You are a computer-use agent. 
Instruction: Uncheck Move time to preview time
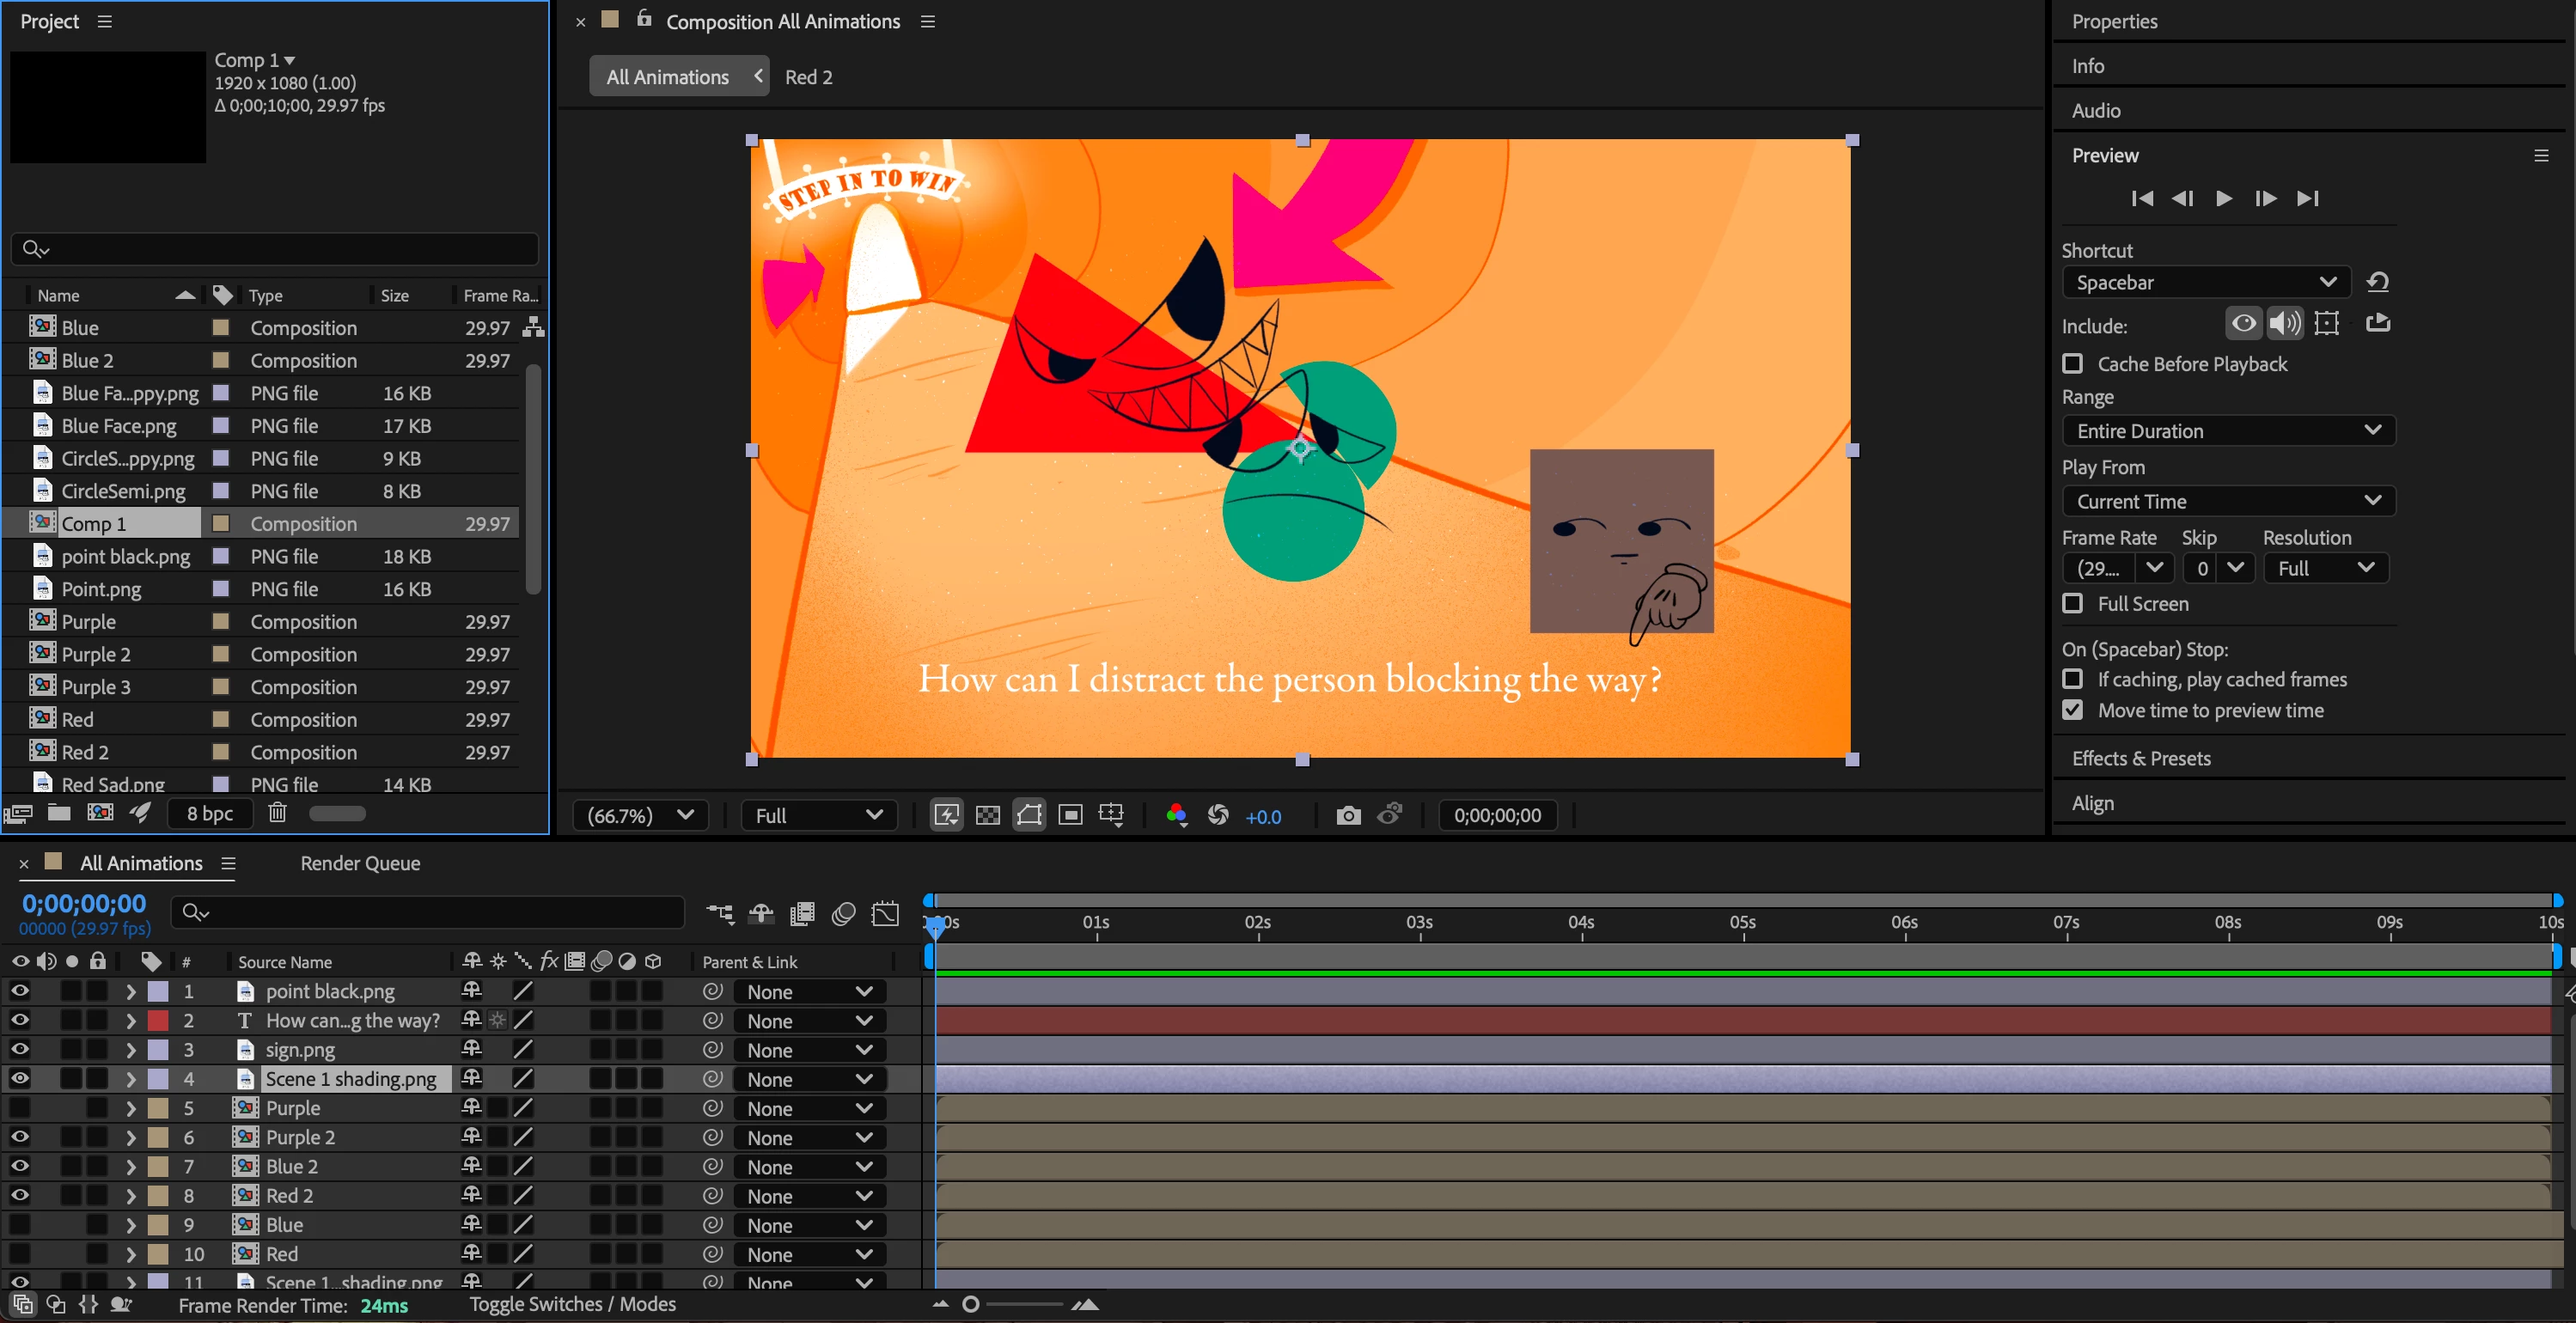pyautogui.click(x=2073, y=710)
